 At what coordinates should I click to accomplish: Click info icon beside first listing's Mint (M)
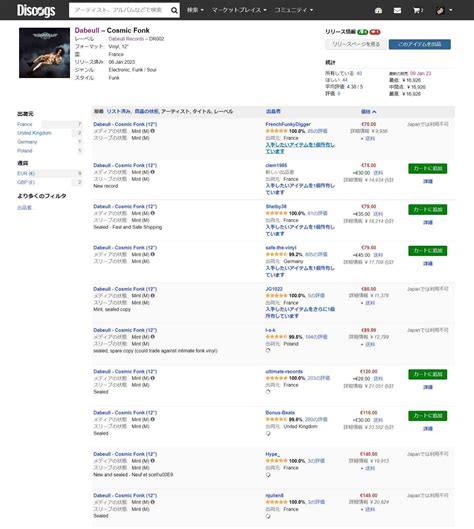(152, 131)
